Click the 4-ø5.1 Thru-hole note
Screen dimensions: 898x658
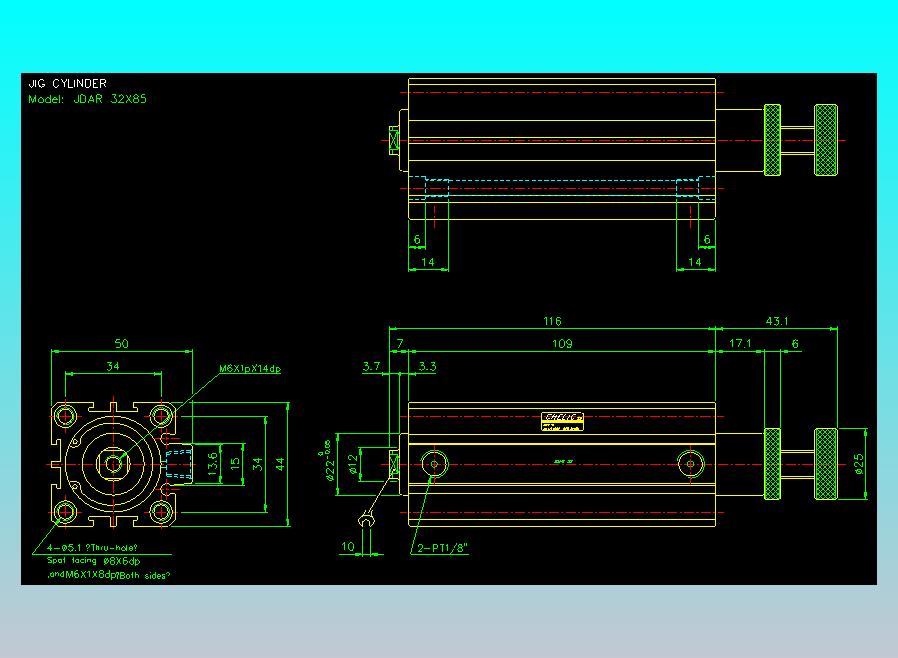click(x=92, y=547)
